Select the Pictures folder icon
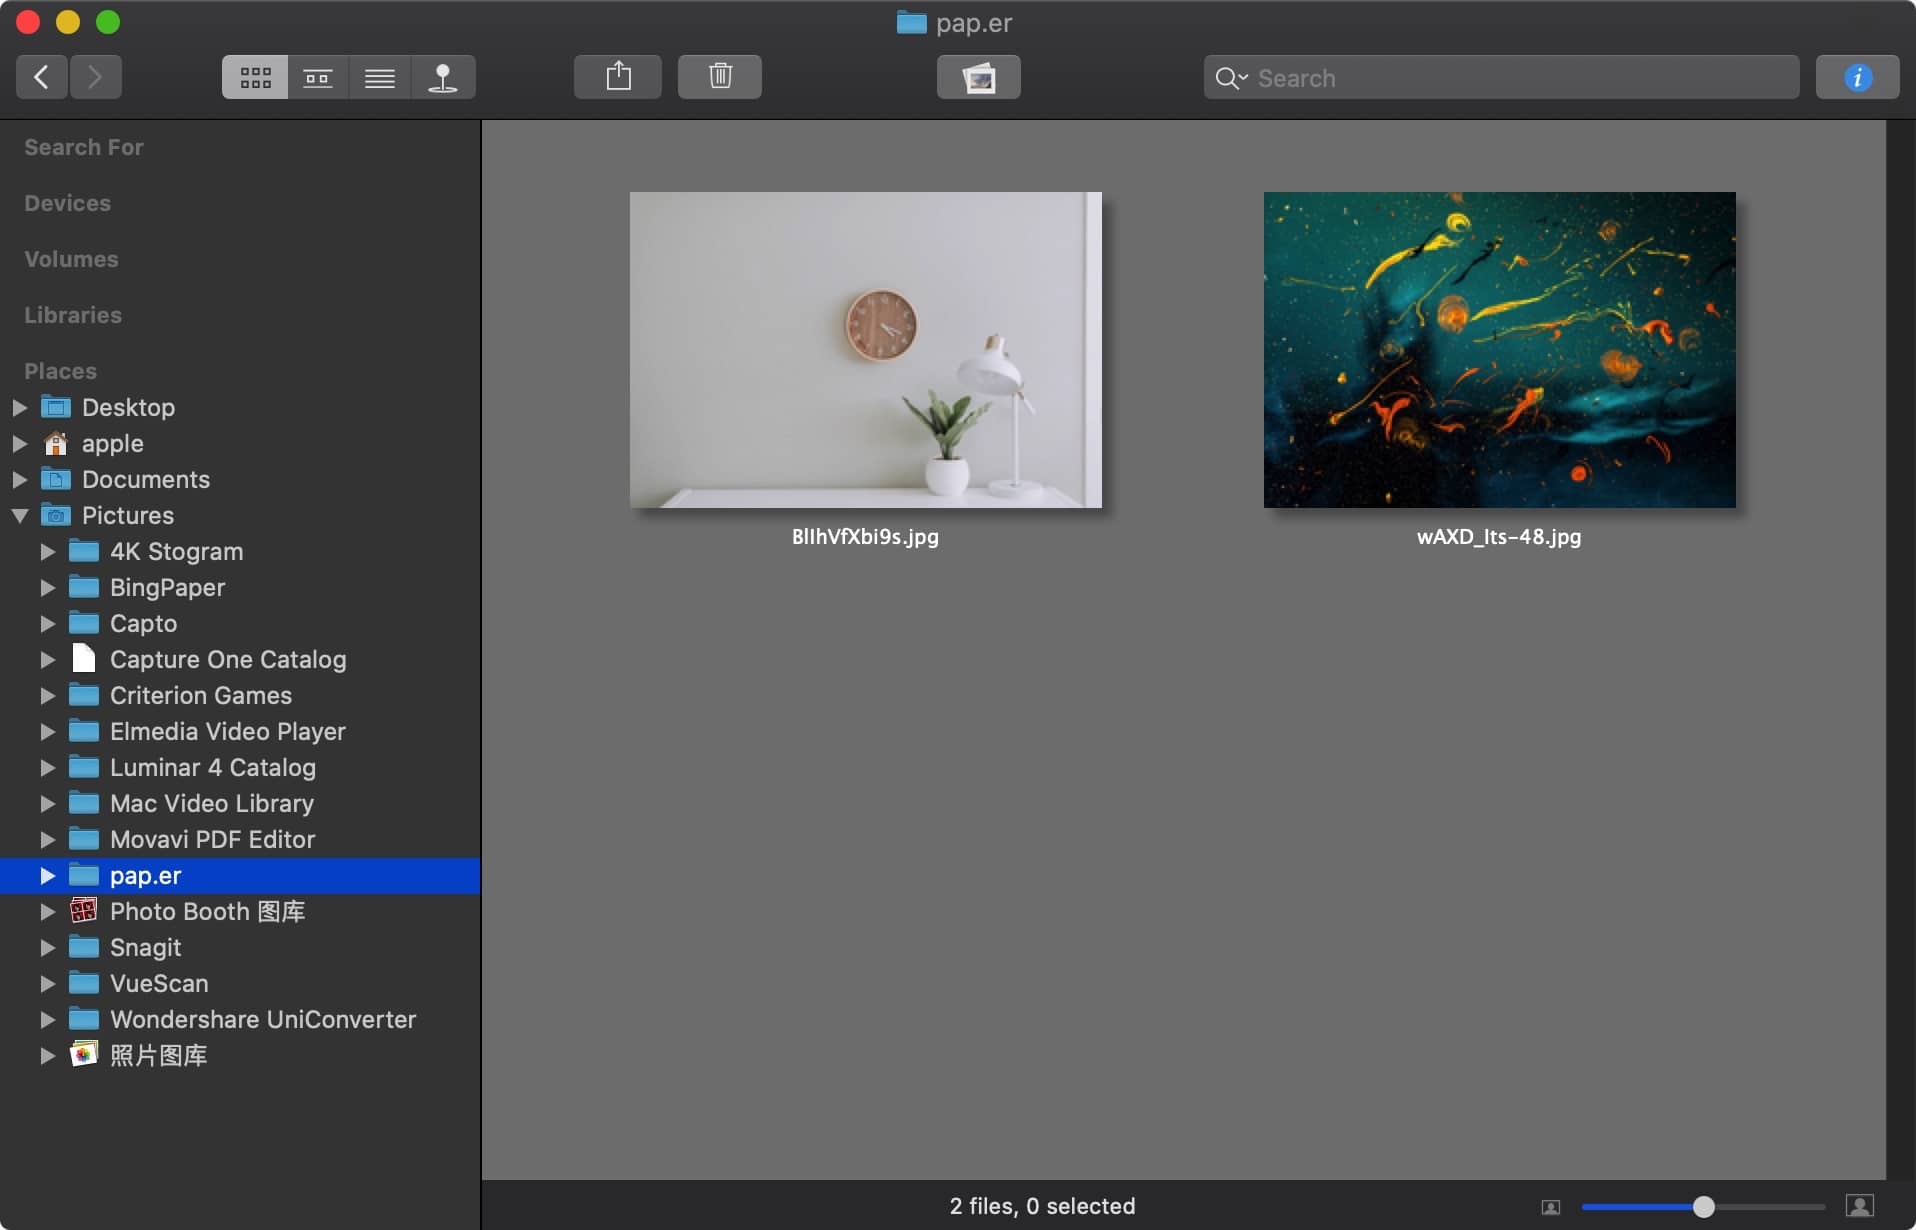 click(56, 515)
